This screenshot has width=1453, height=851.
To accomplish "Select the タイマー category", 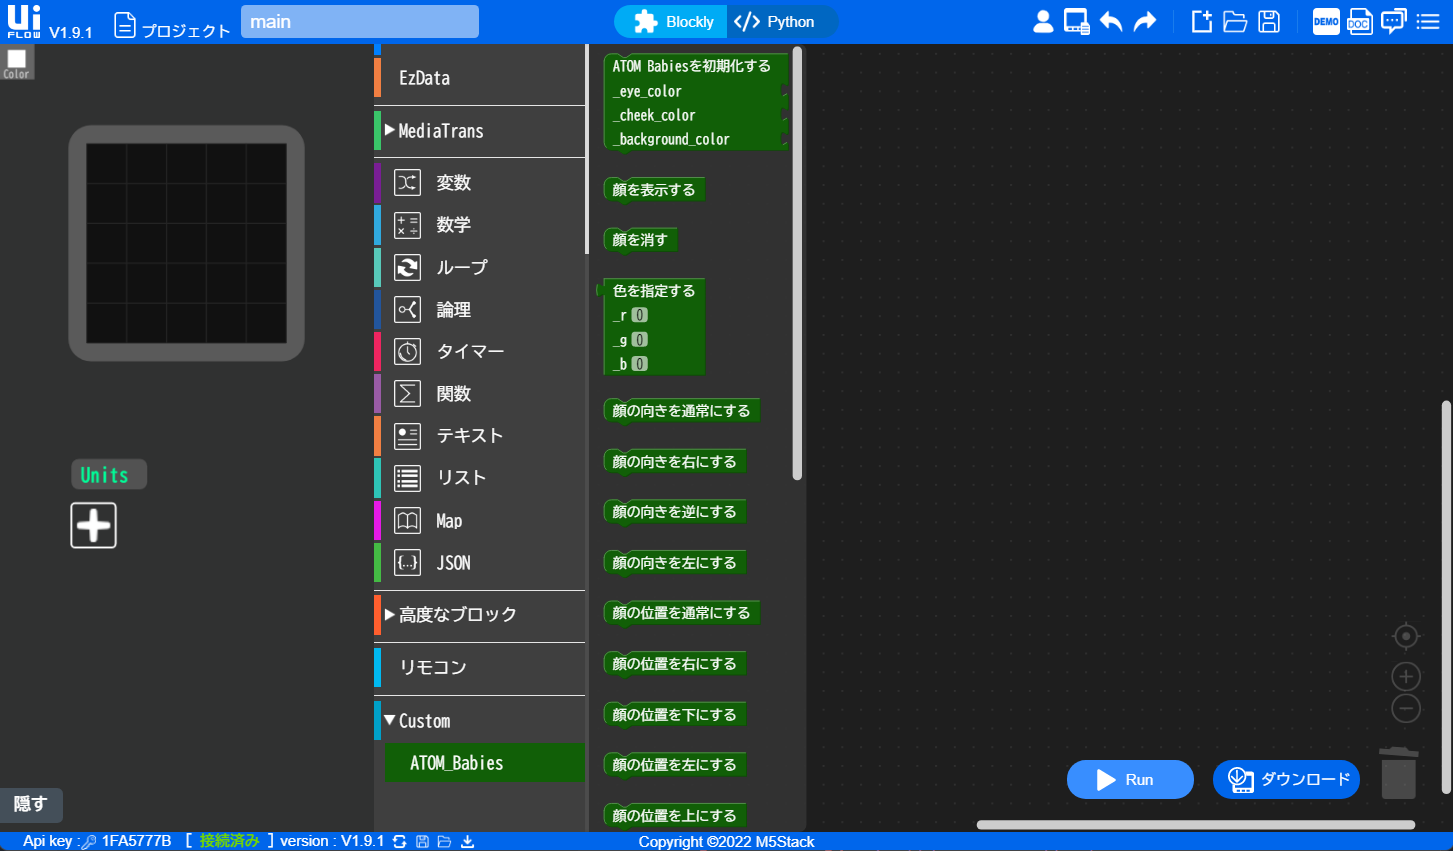I will (x=480, y=352).
